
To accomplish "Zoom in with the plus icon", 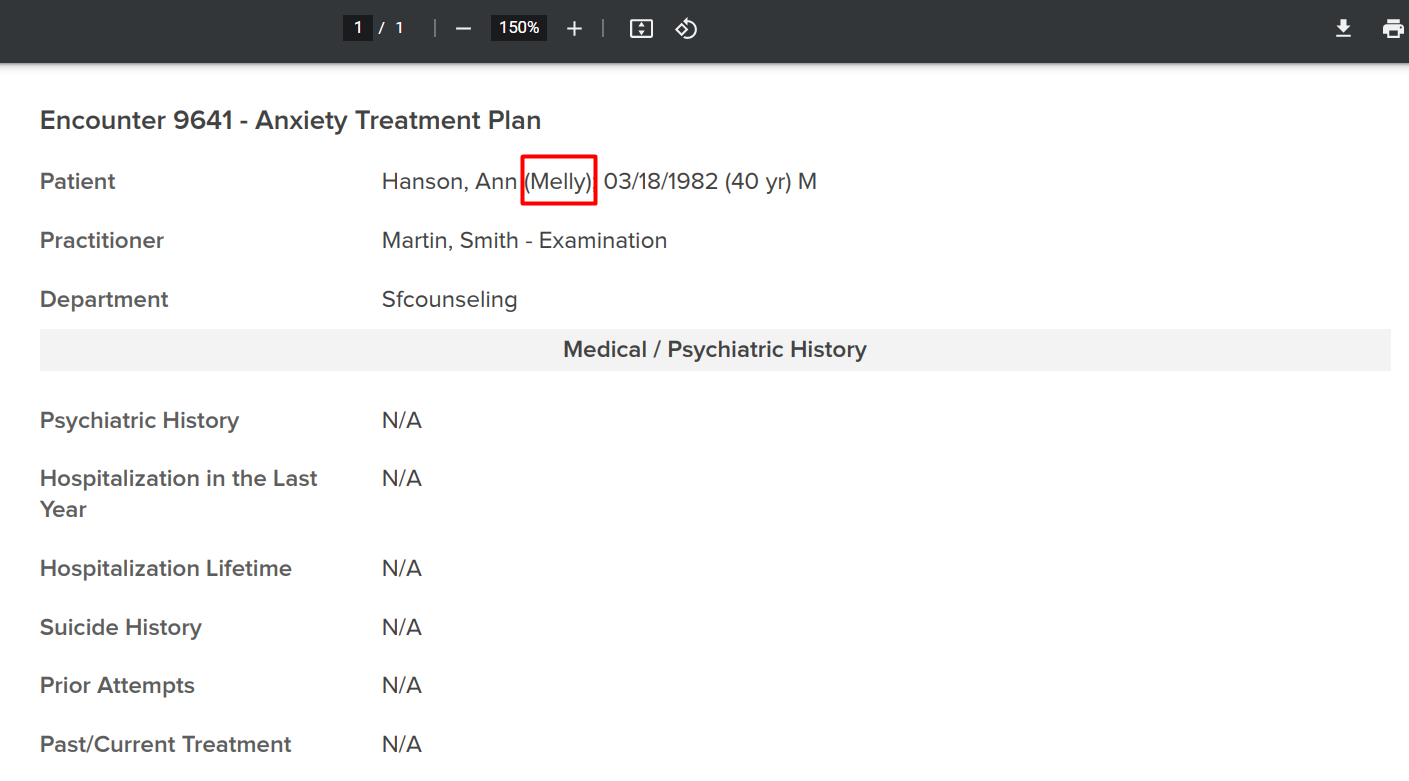I will (x=574, y=29).
